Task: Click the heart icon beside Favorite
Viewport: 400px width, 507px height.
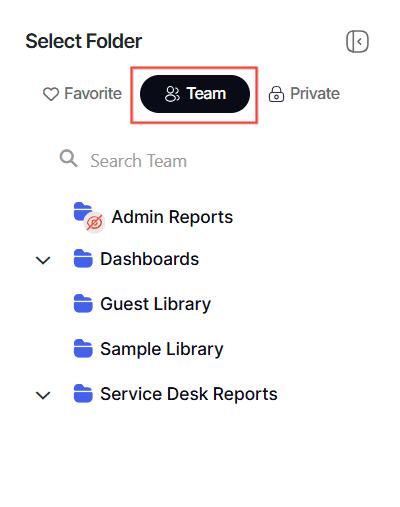Action: [51, 94]
